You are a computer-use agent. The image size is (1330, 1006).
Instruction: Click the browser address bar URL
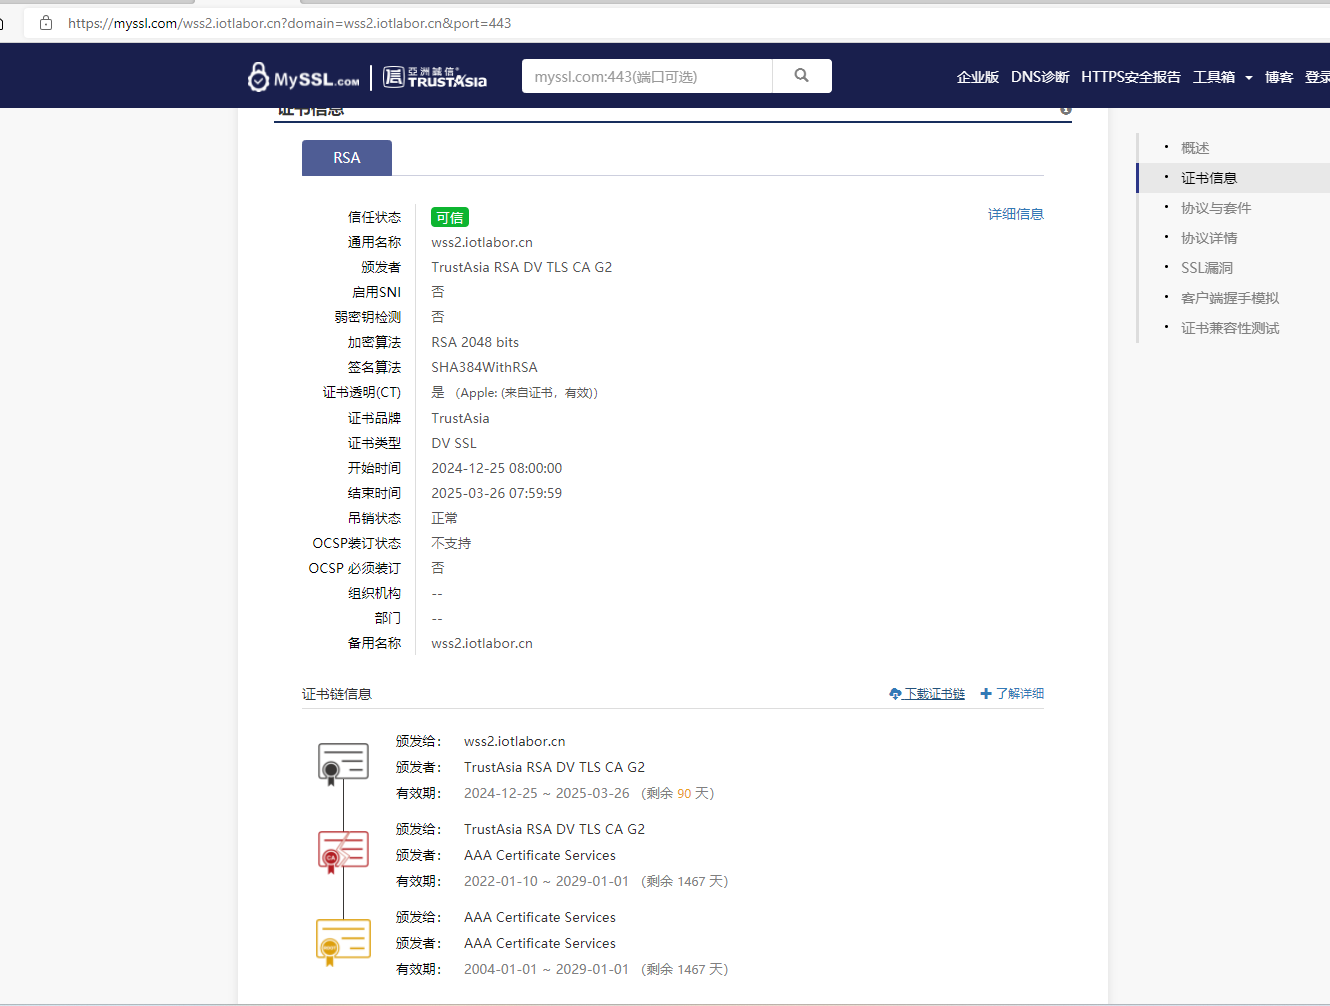(290, 23)
